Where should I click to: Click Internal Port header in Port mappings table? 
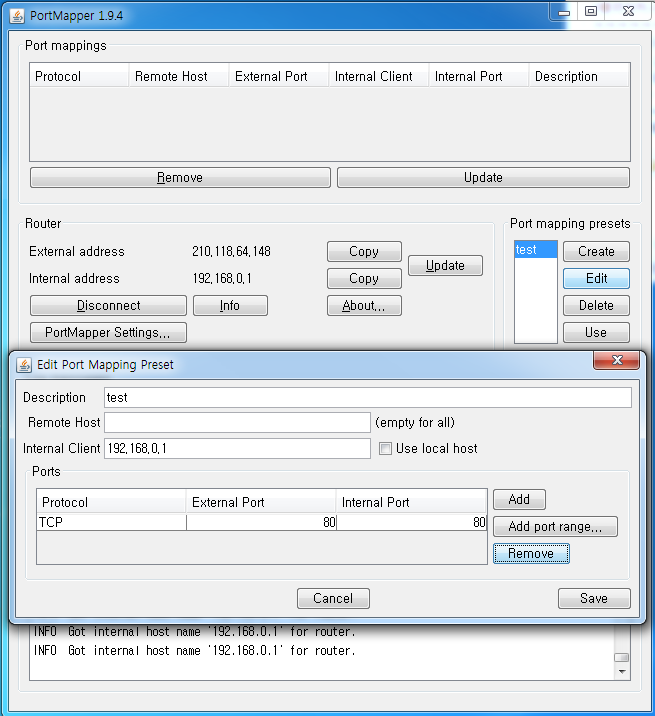(x=479, y=76)
